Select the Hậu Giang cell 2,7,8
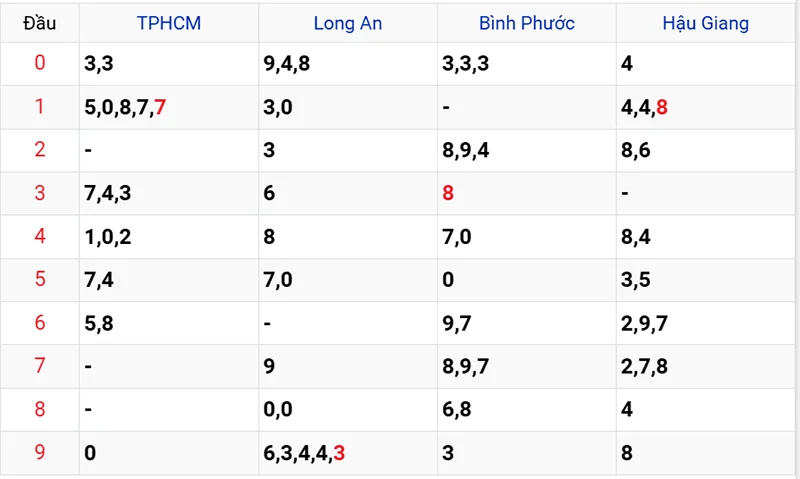This screenshot has height=479, width=800. [643, 366]
